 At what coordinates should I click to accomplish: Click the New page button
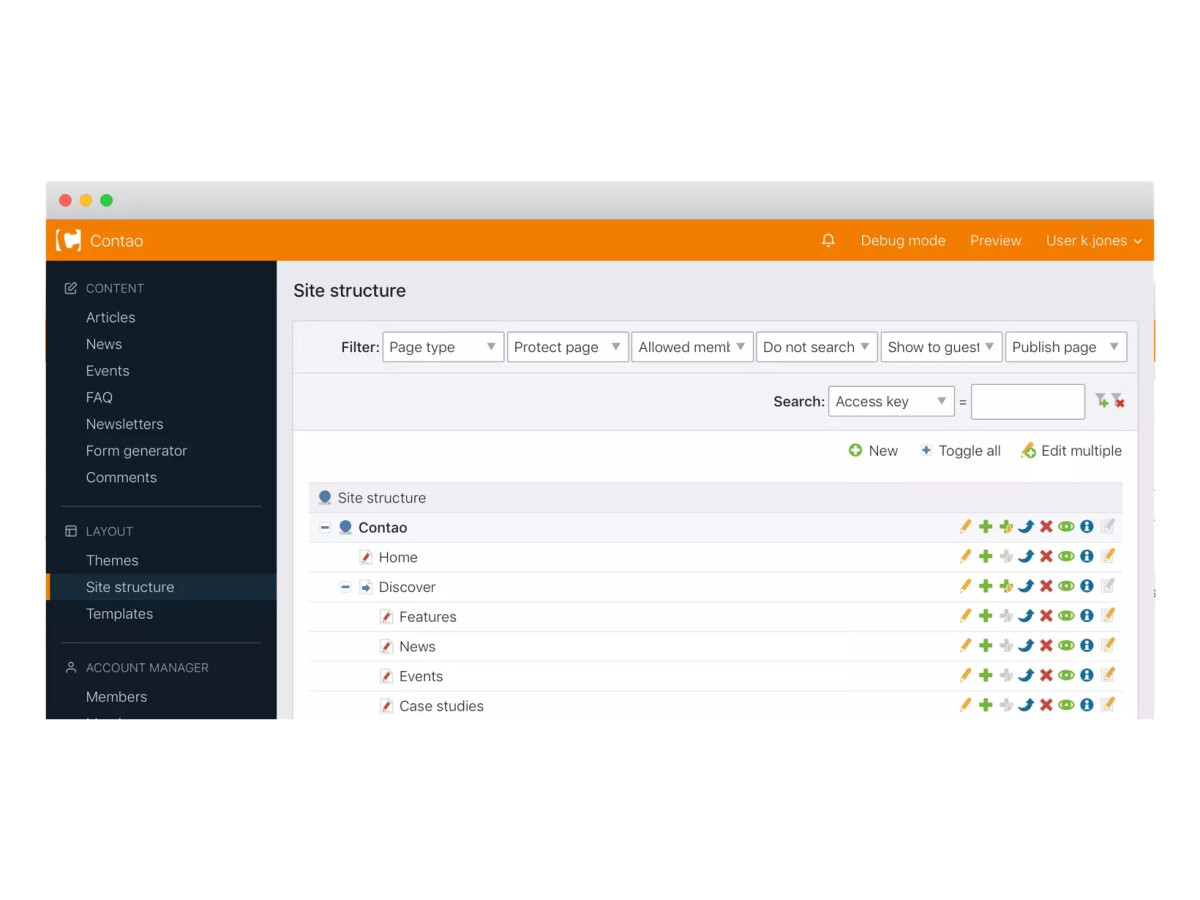point(873,451)
